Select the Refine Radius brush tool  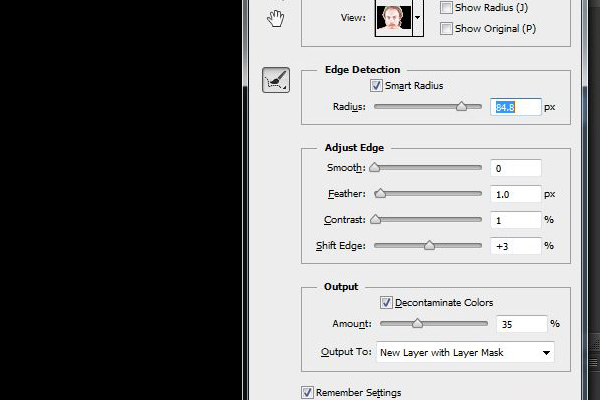tap(276, 80)
